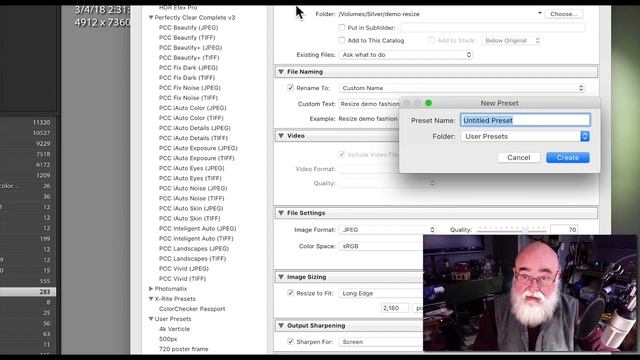Collapse the User Presets group
The image size is (640, 360).
[x=151, y=319]
